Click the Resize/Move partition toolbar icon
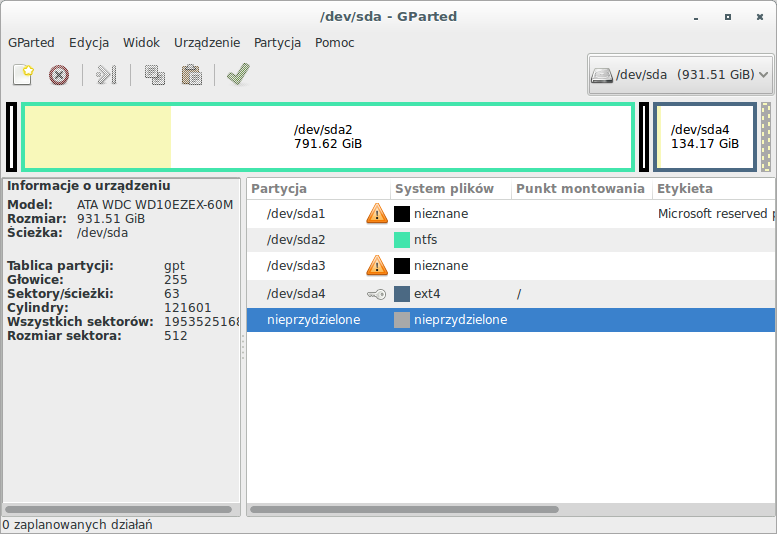Viewport: 777px width, 534px height. (106, 74)
